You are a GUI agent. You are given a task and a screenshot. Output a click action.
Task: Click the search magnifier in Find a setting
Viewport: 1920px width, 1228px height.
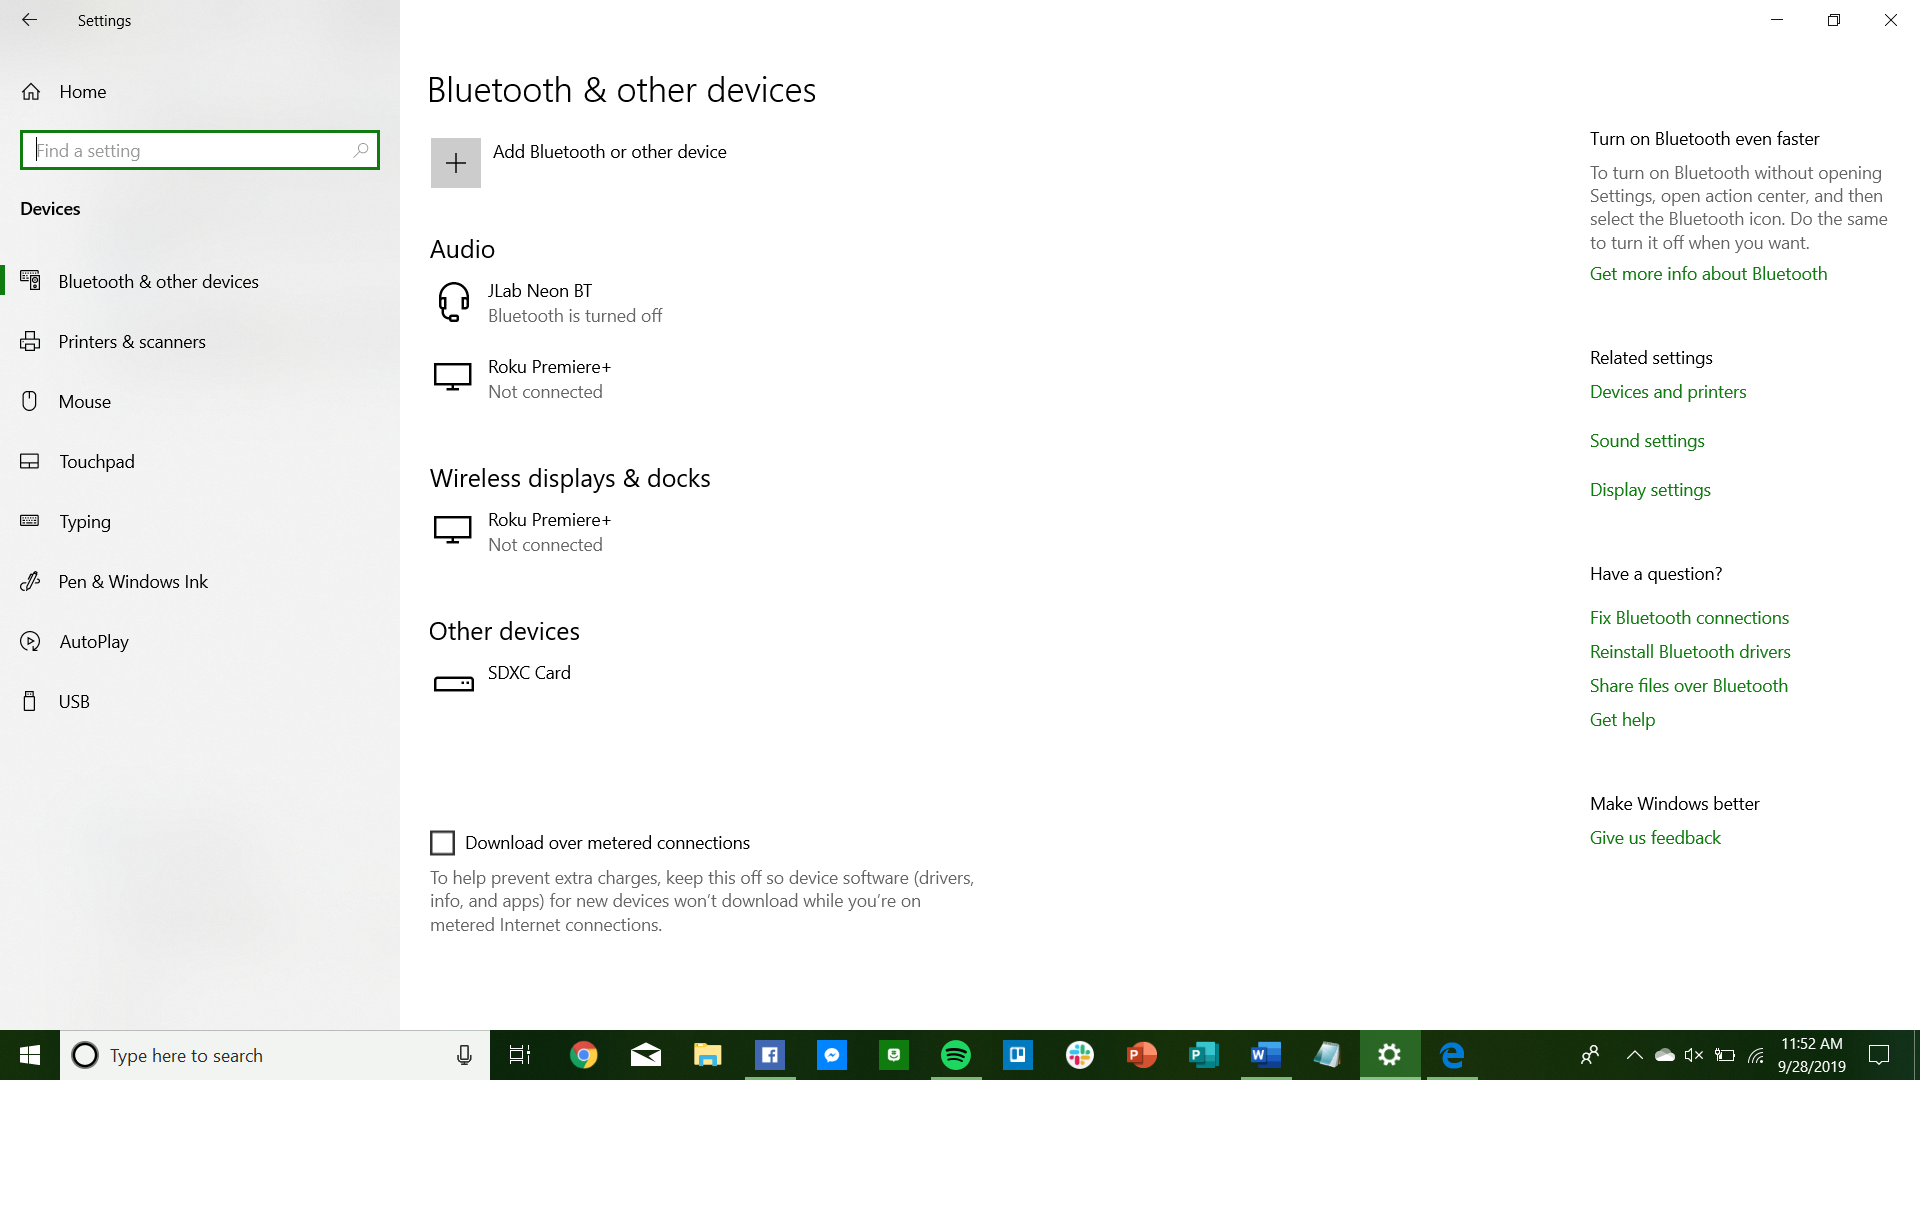[x=361, y=150]
